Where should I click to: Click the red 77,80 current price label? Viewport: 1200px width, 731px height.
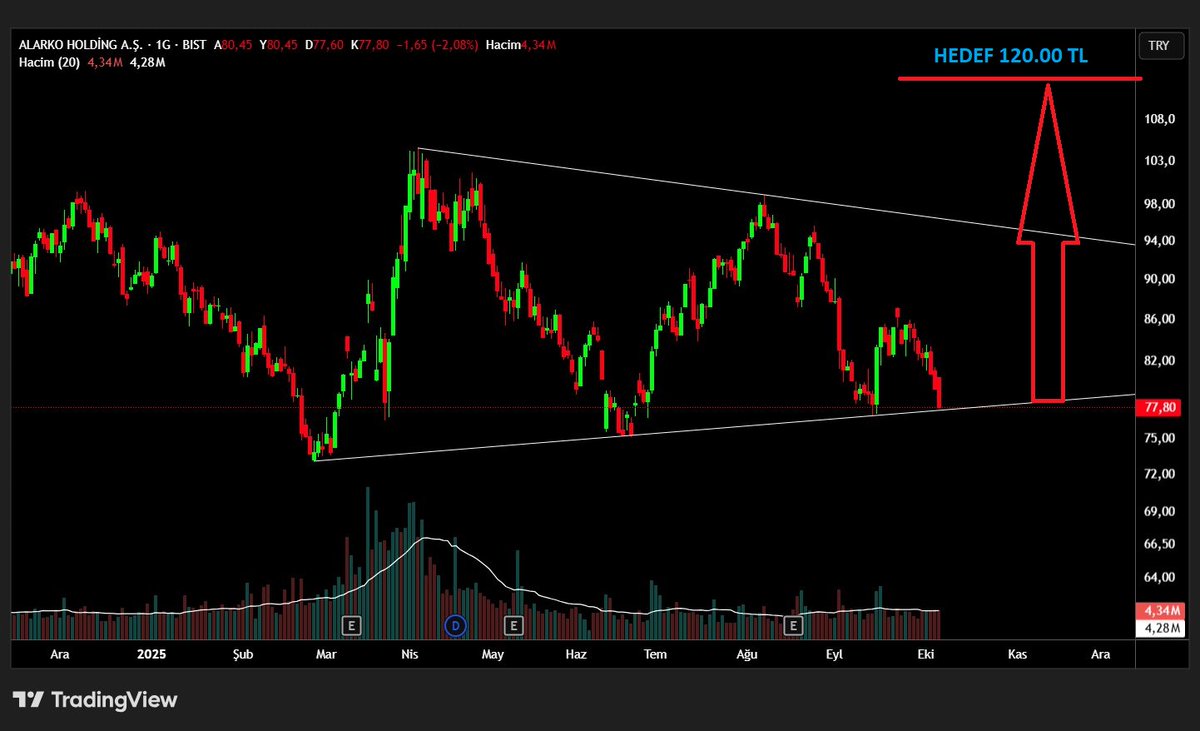click(x=1161, y=407)
